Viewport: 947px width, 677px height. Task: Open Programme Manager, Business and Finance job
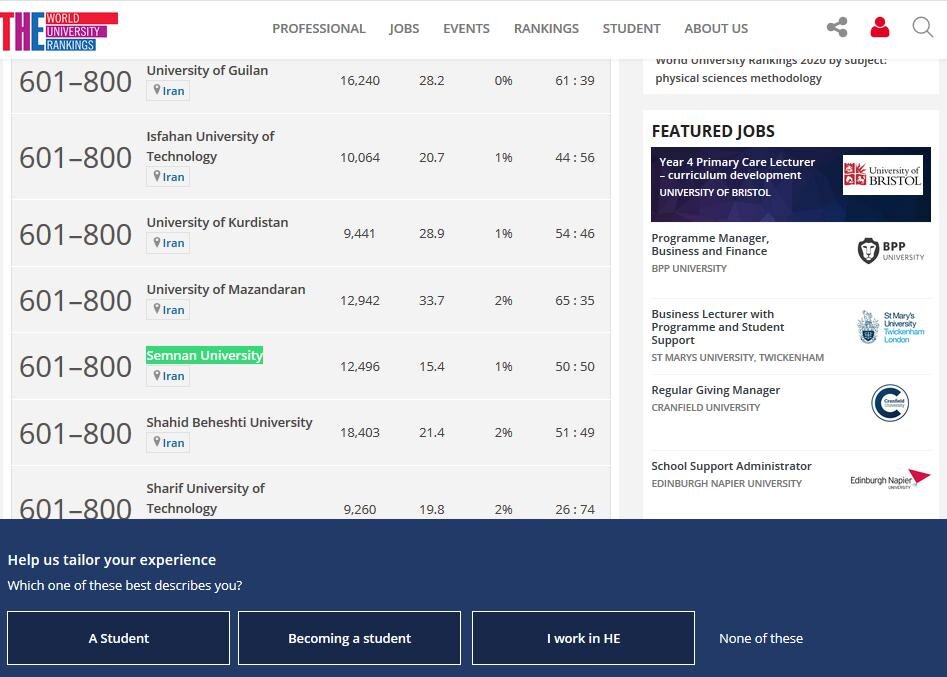710,245
